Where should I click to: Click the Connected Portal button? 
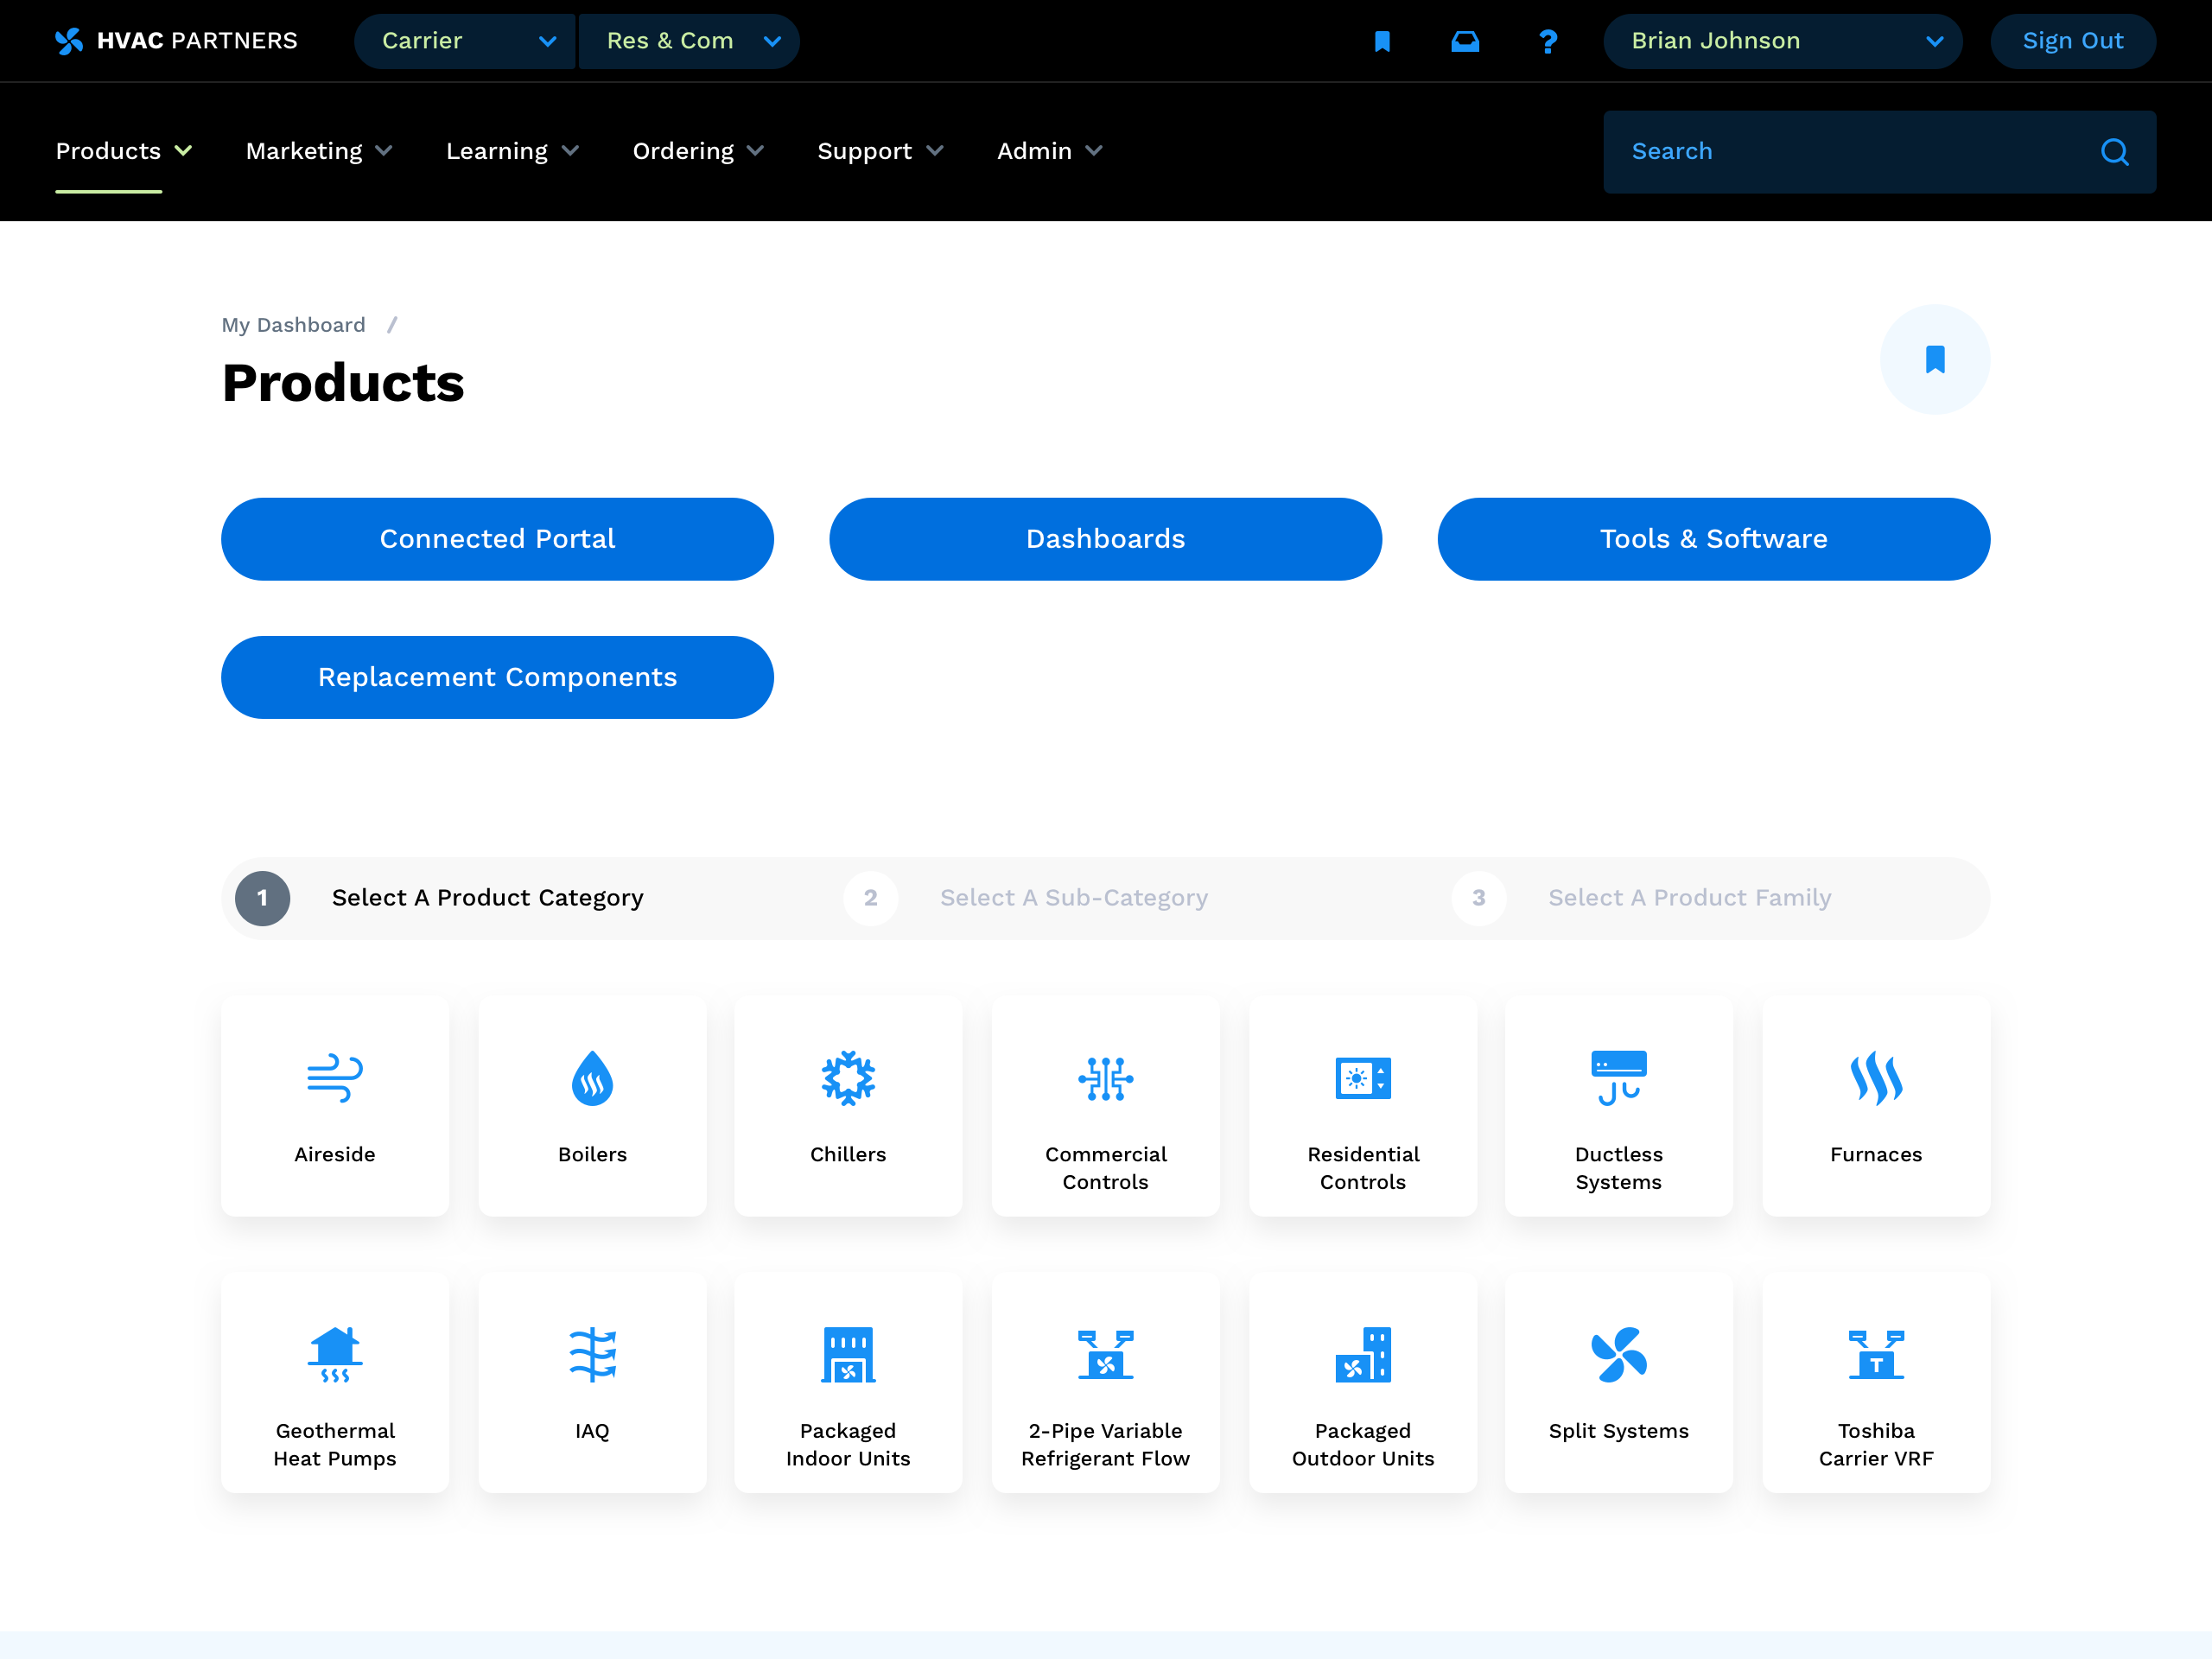click(497, 539)
